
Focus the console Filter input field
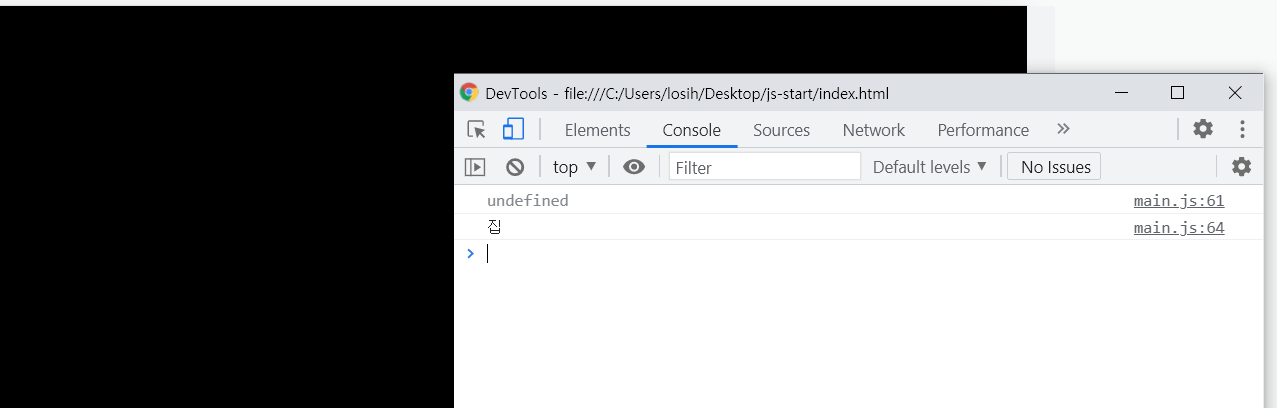764,167
